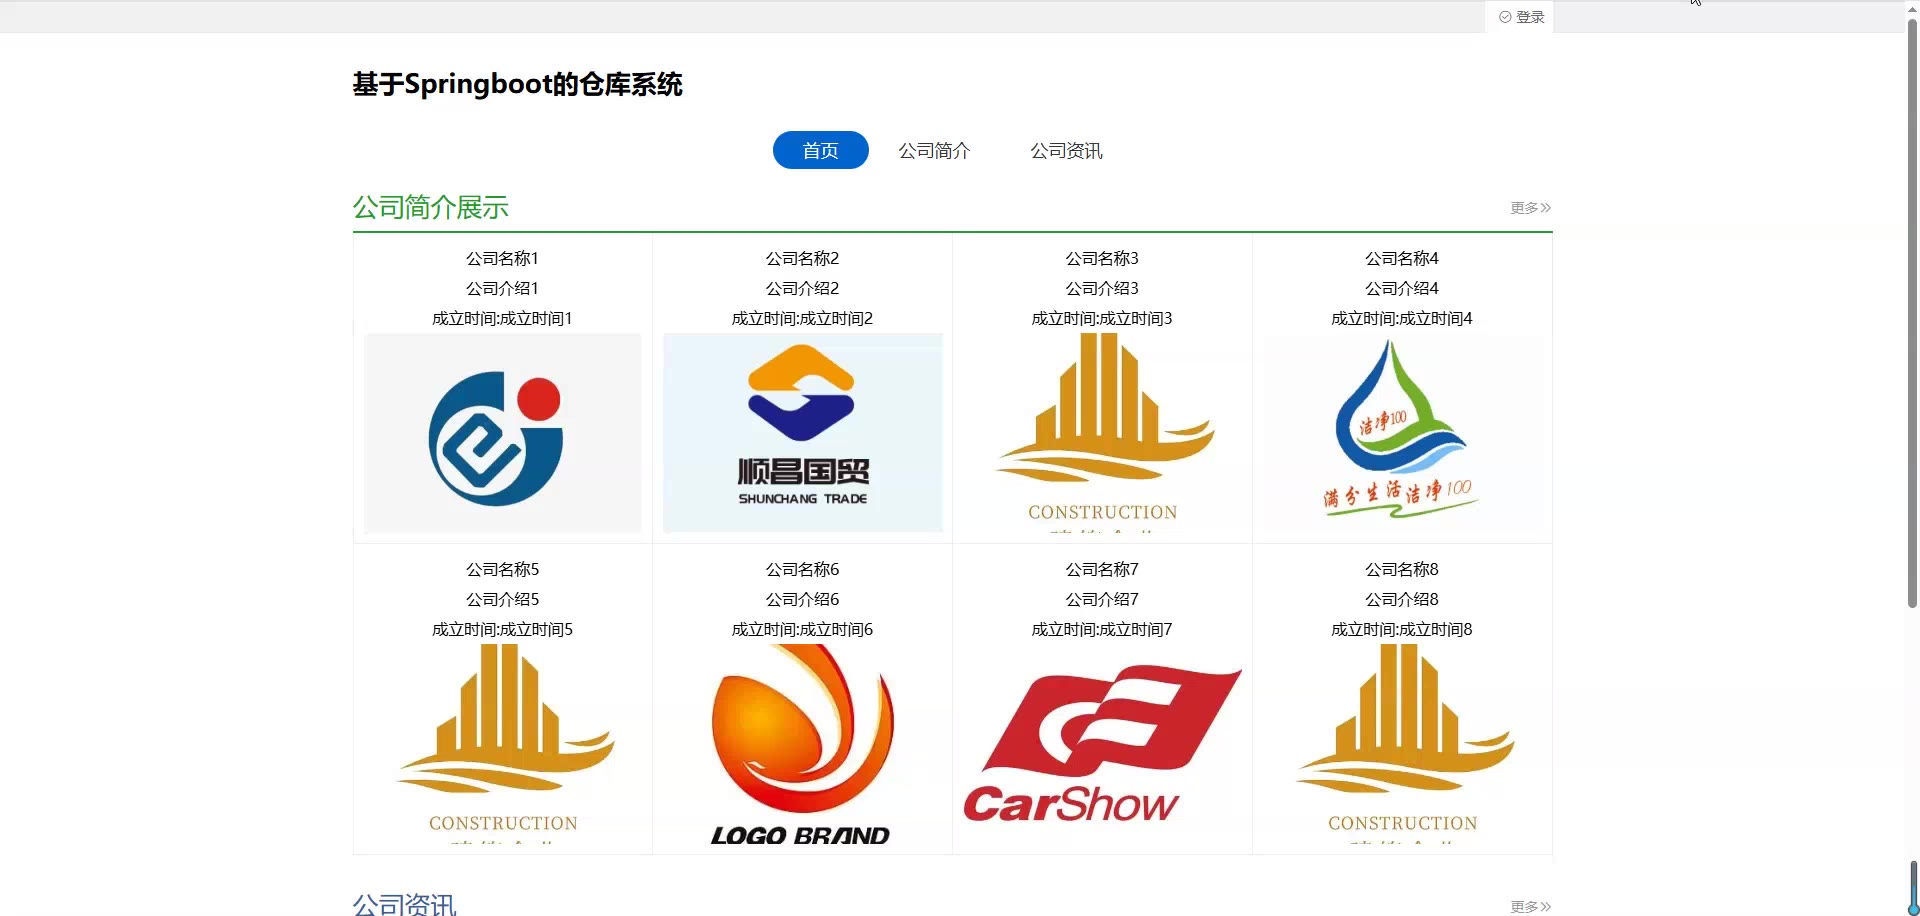
Task: Click the site title 基于Springboot的仓库系统
Action: pyautogui.click(x=517, y=84)
